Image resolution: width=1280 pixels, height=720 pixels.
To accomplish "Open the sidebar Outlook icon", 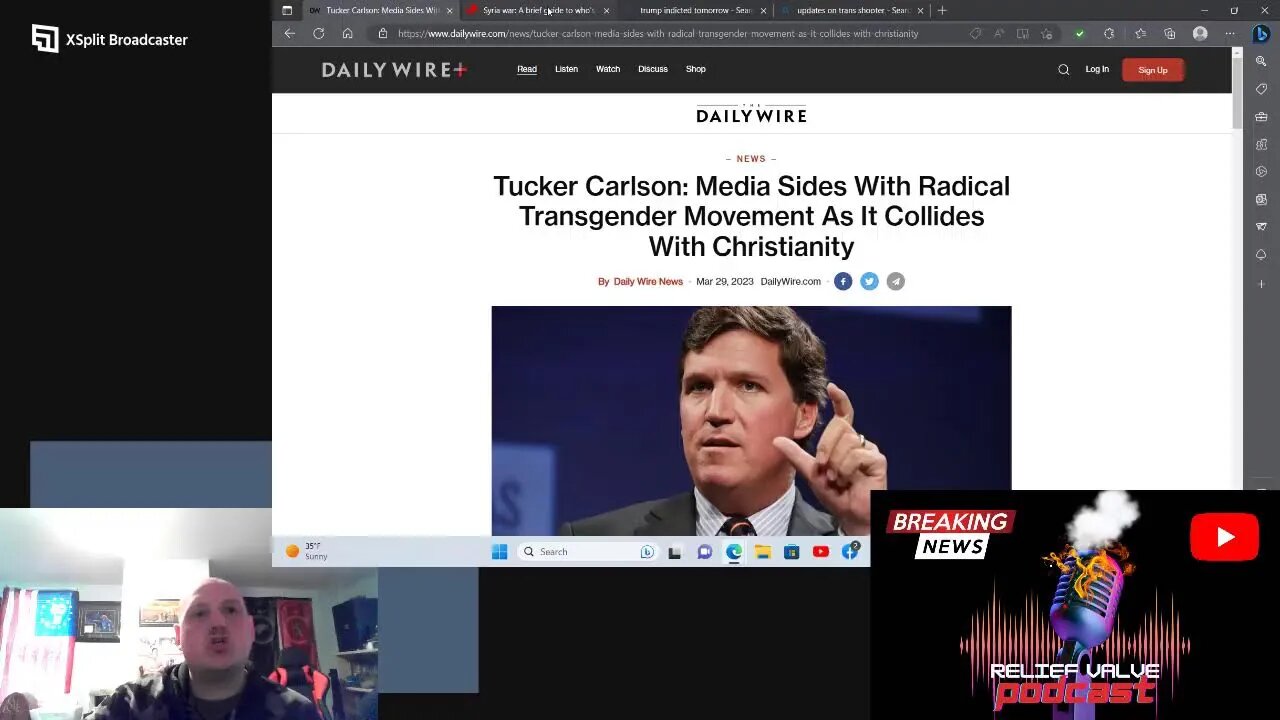I will point(1261,200).
